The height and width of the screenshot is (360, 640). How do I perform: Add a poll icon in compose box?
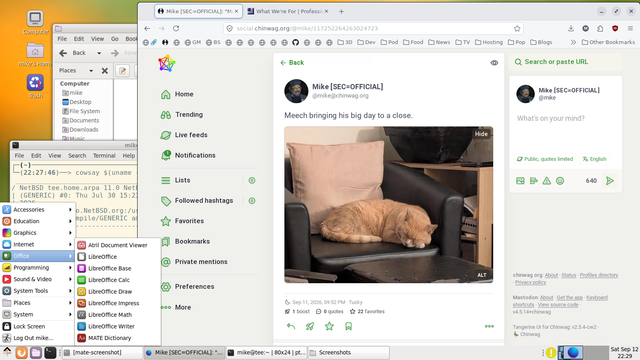coord(533,181)
